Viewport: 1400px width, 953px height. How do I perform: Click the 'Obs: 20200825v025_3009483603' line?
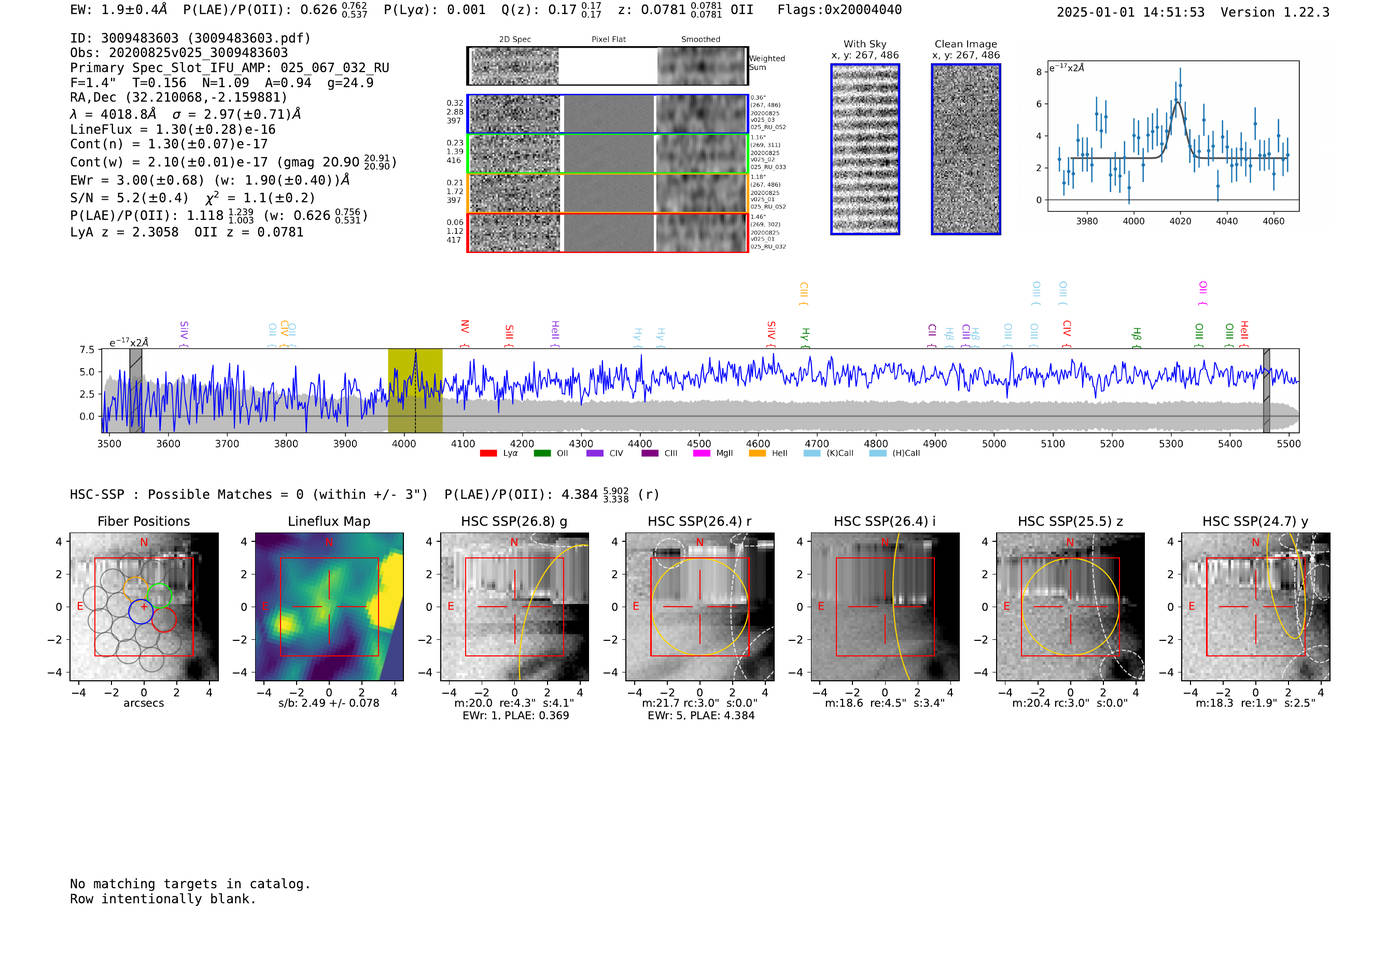[179, 53]
